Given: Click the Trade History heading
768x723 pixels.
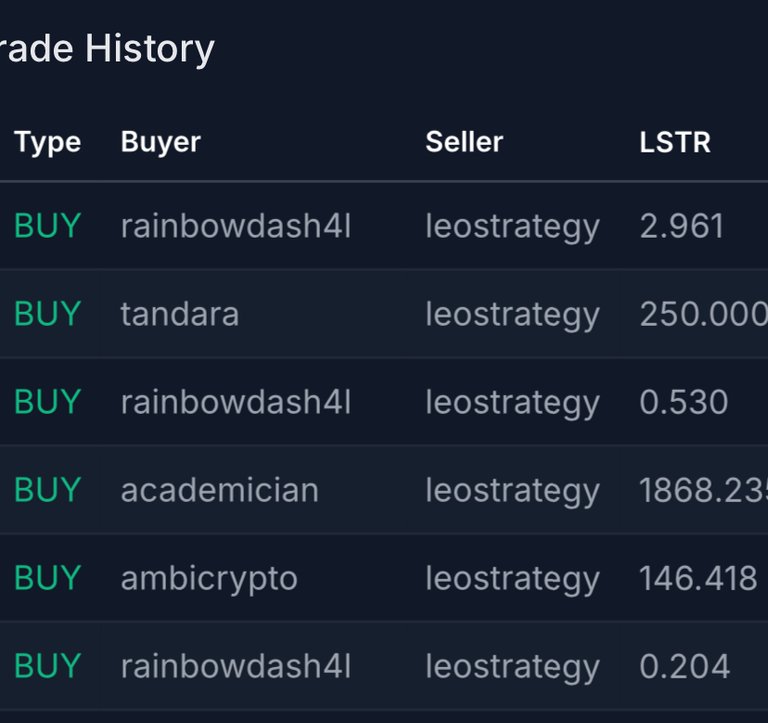Looking at the screenshot, I should click(107, 49).
